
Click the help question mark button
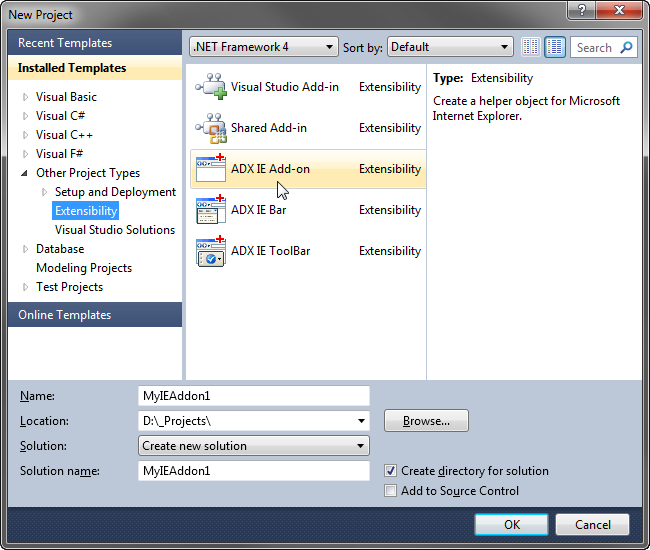tap(581, 10)
